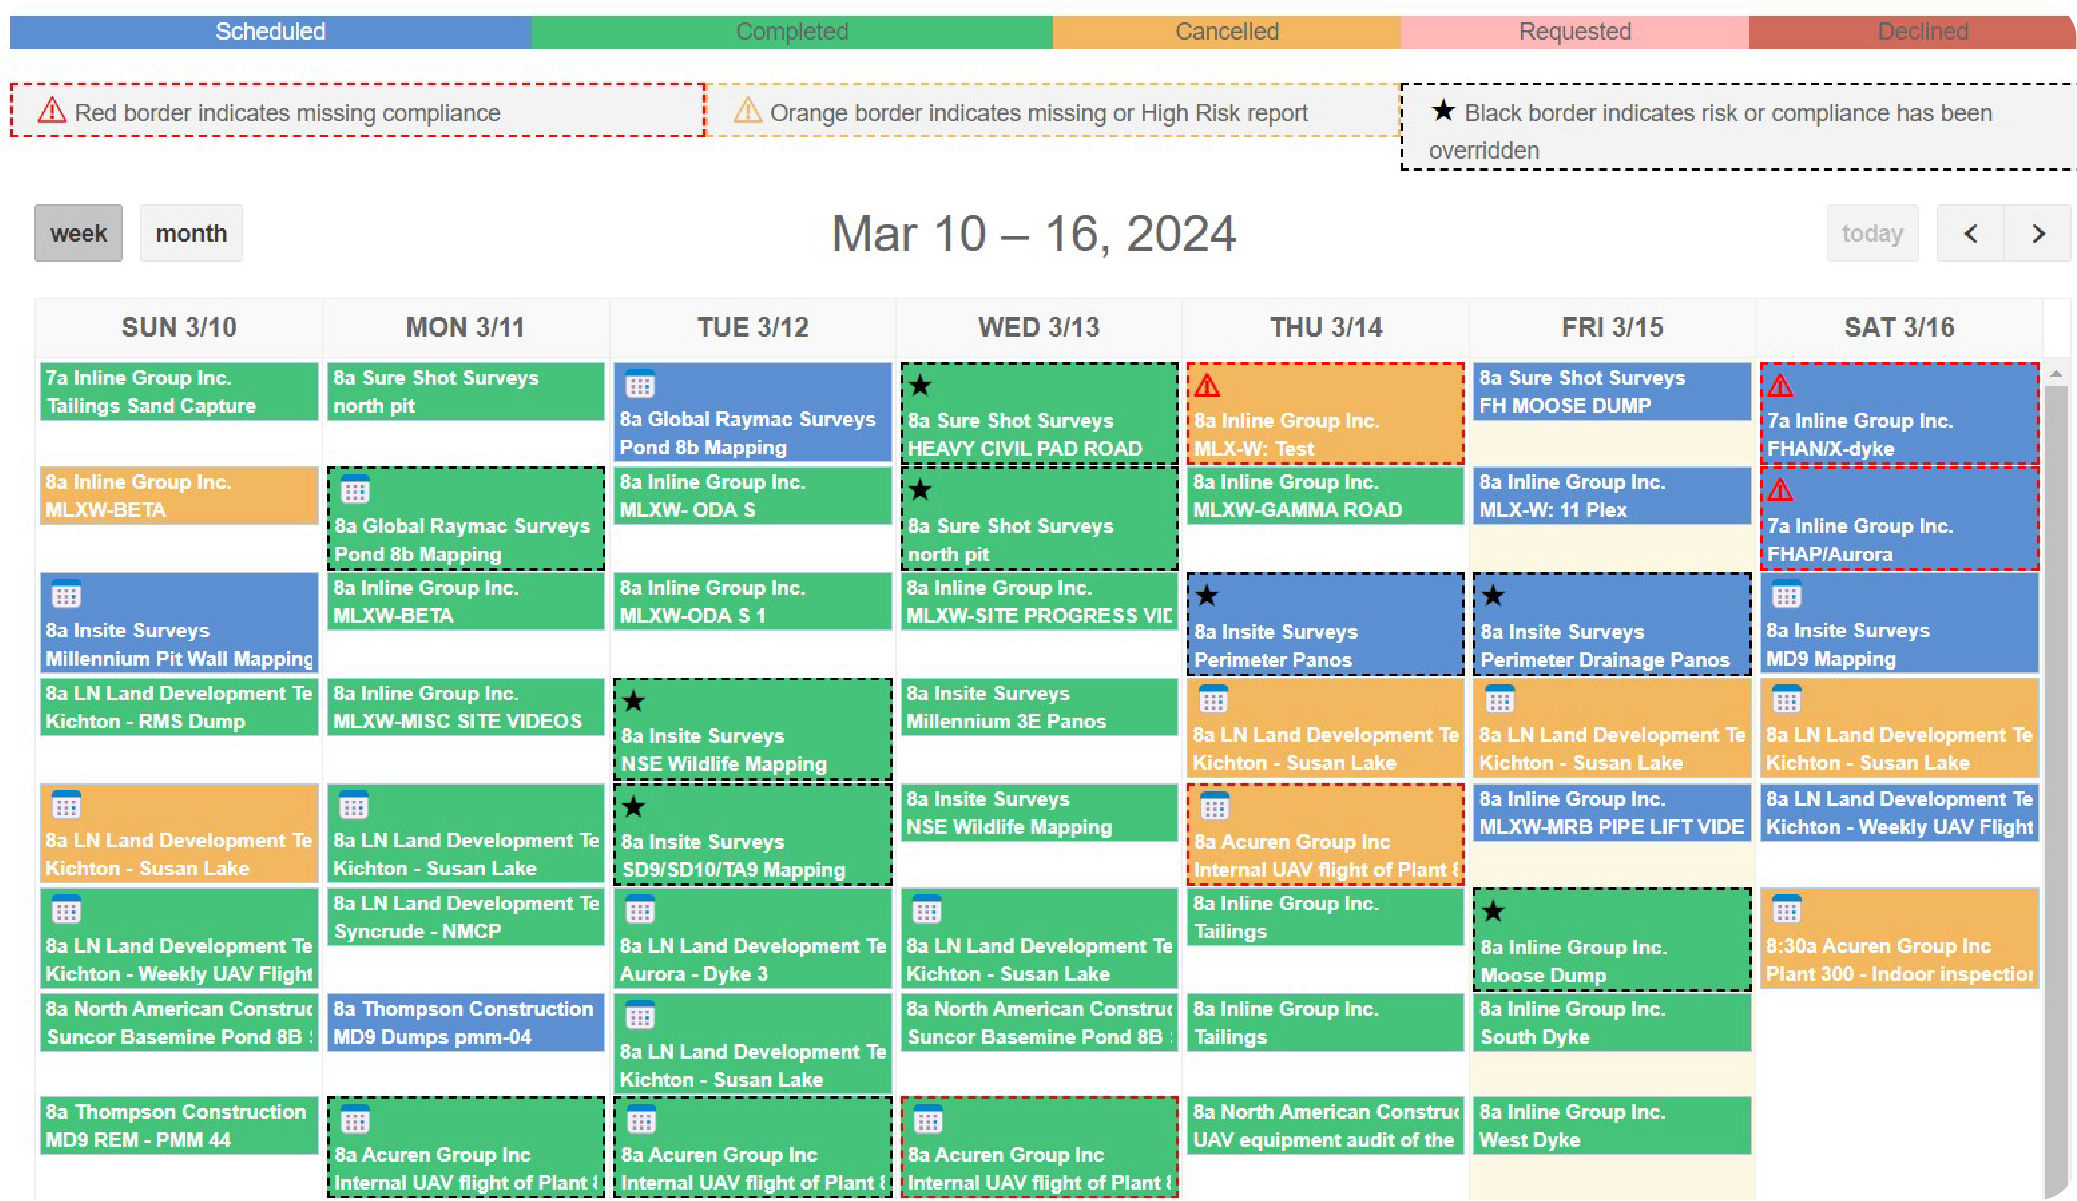Image resolution: width=2077 pixels, height=1201 pixels.
Task: Click the Requested pink legend swatch
Action: (1575, 32)
